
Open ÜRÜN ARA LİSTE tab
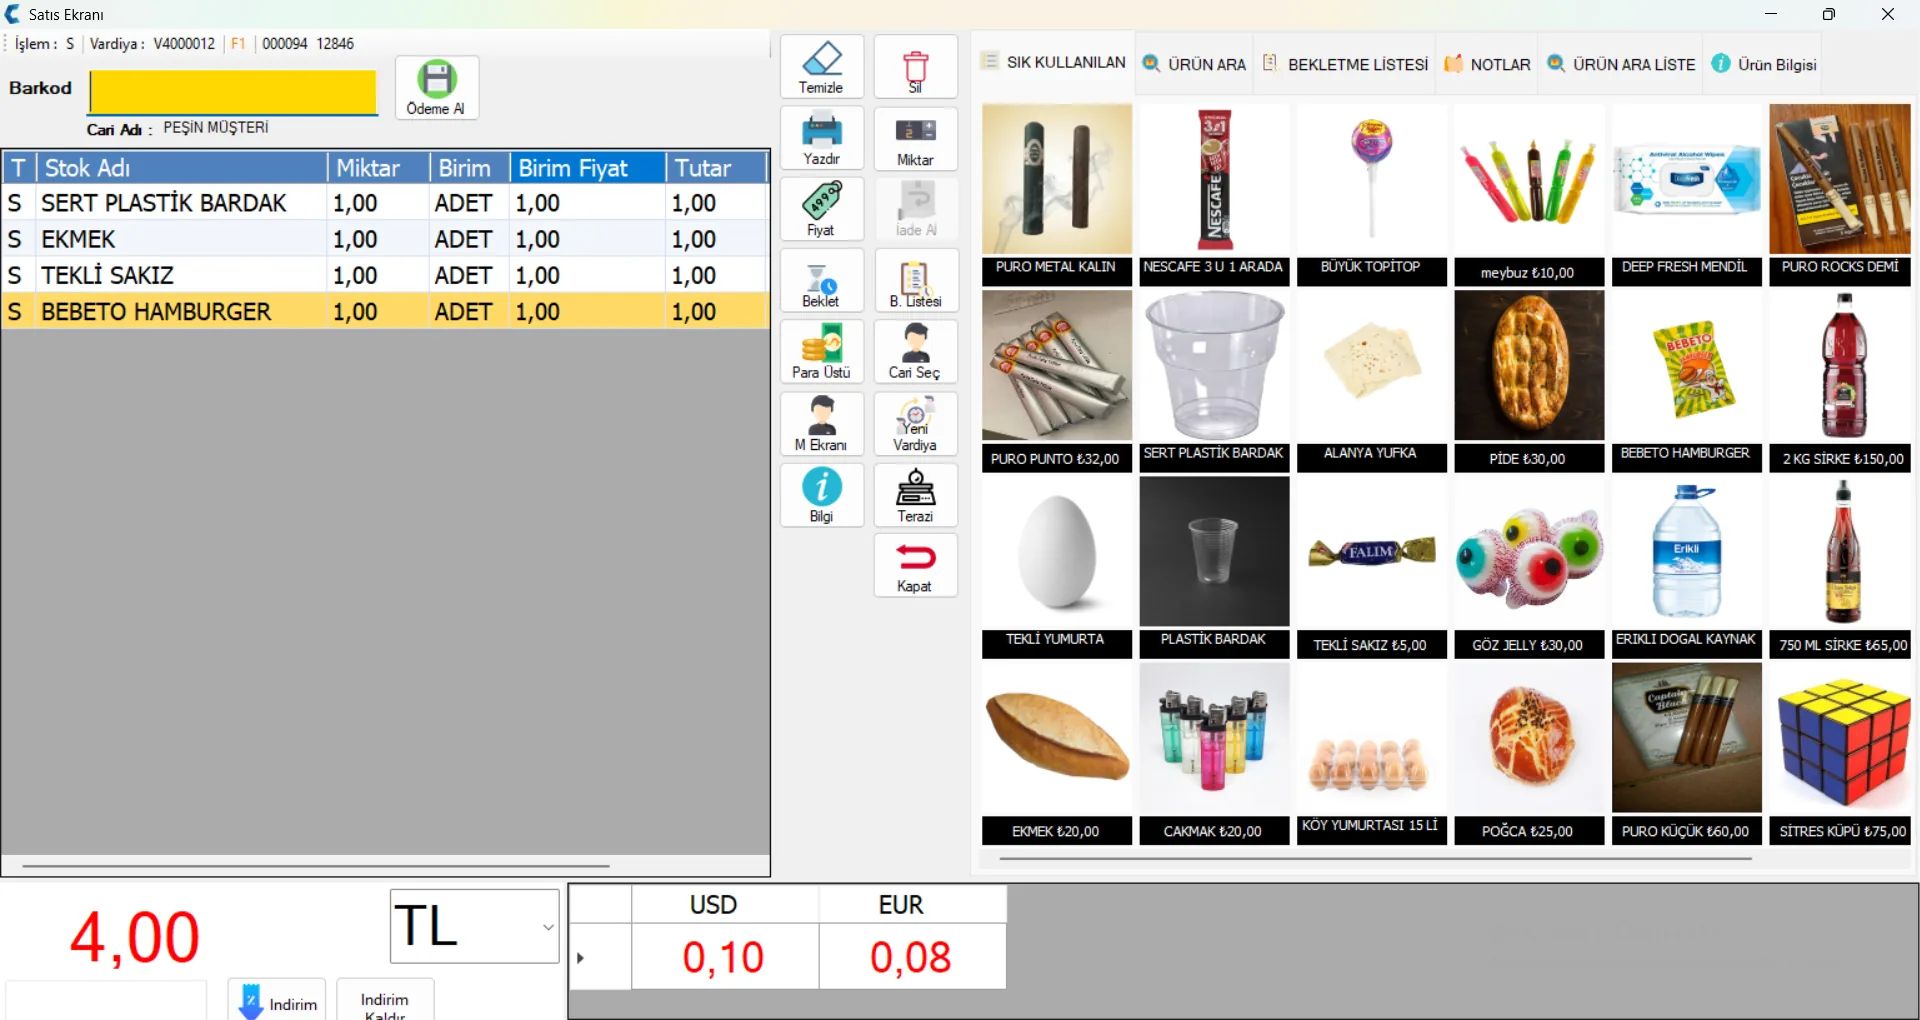click(1621, 64)
